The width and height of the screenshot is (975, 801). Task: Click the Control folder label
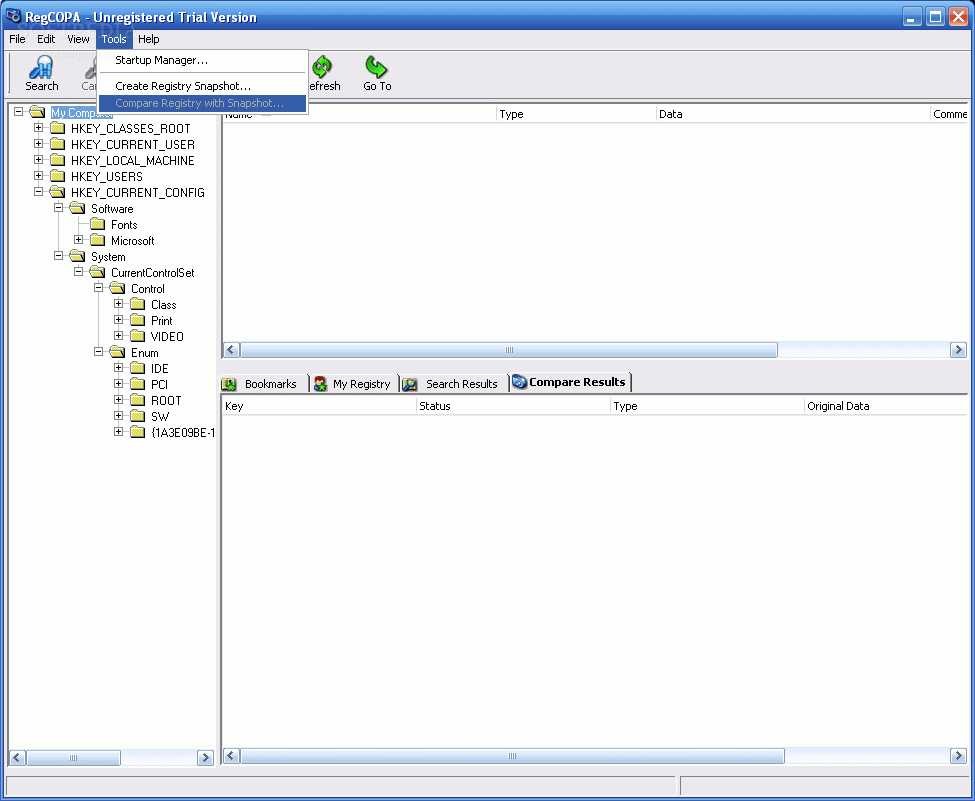(147, 289)
